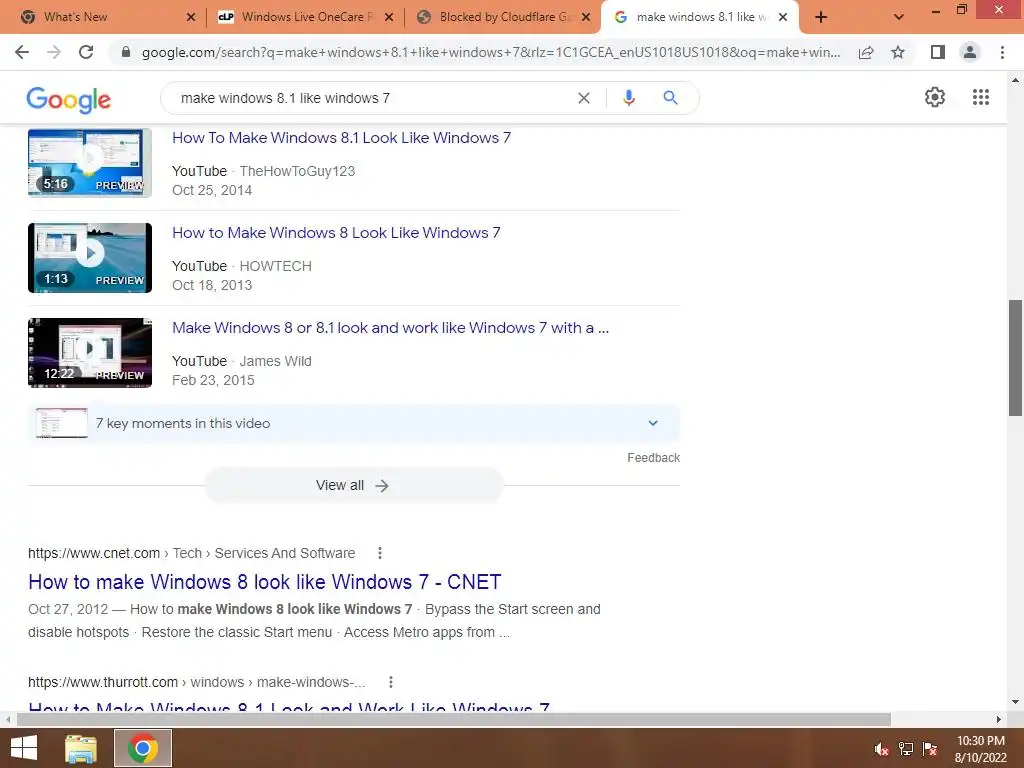
Task: Open the network tray icon
Action: (x=906, y=749)
